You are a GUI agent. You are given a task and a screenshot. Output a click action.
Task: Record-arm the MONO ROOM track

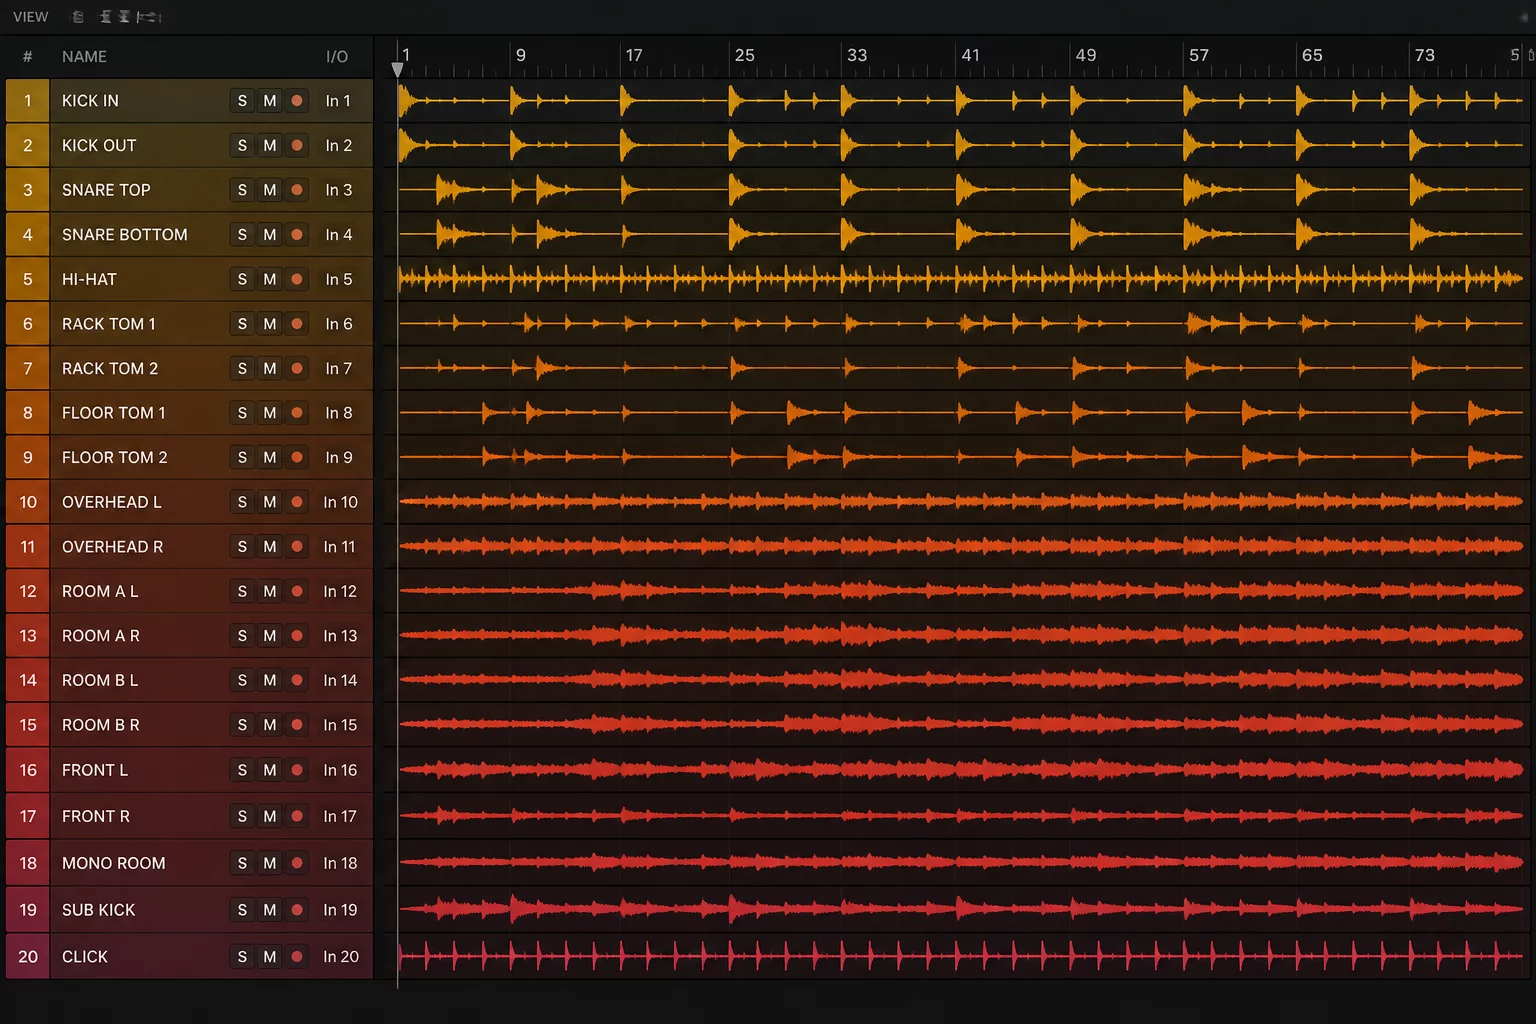[297, 863]
